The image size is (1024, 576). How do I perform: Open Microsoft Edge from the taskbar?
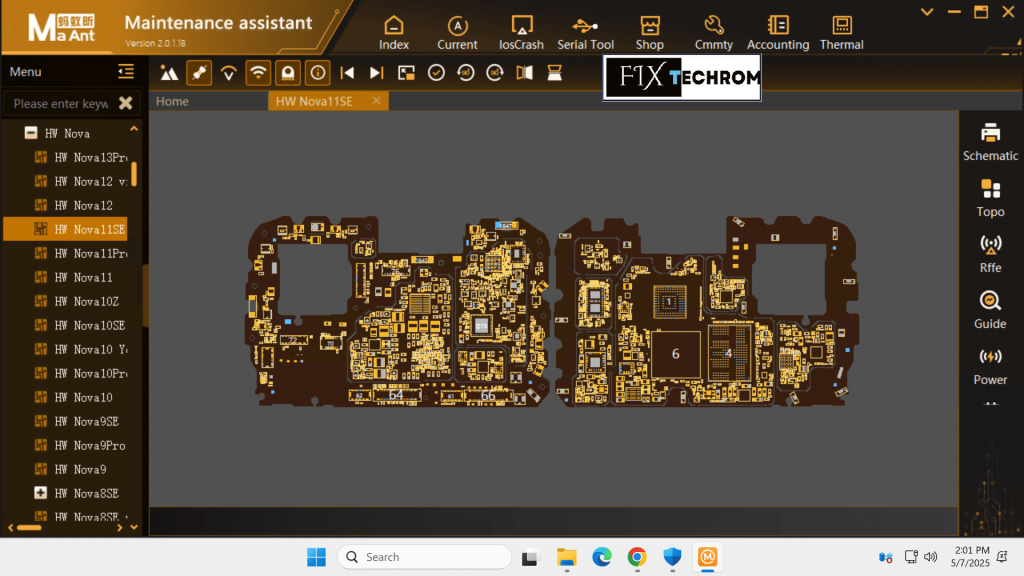[x=601, y=557]
